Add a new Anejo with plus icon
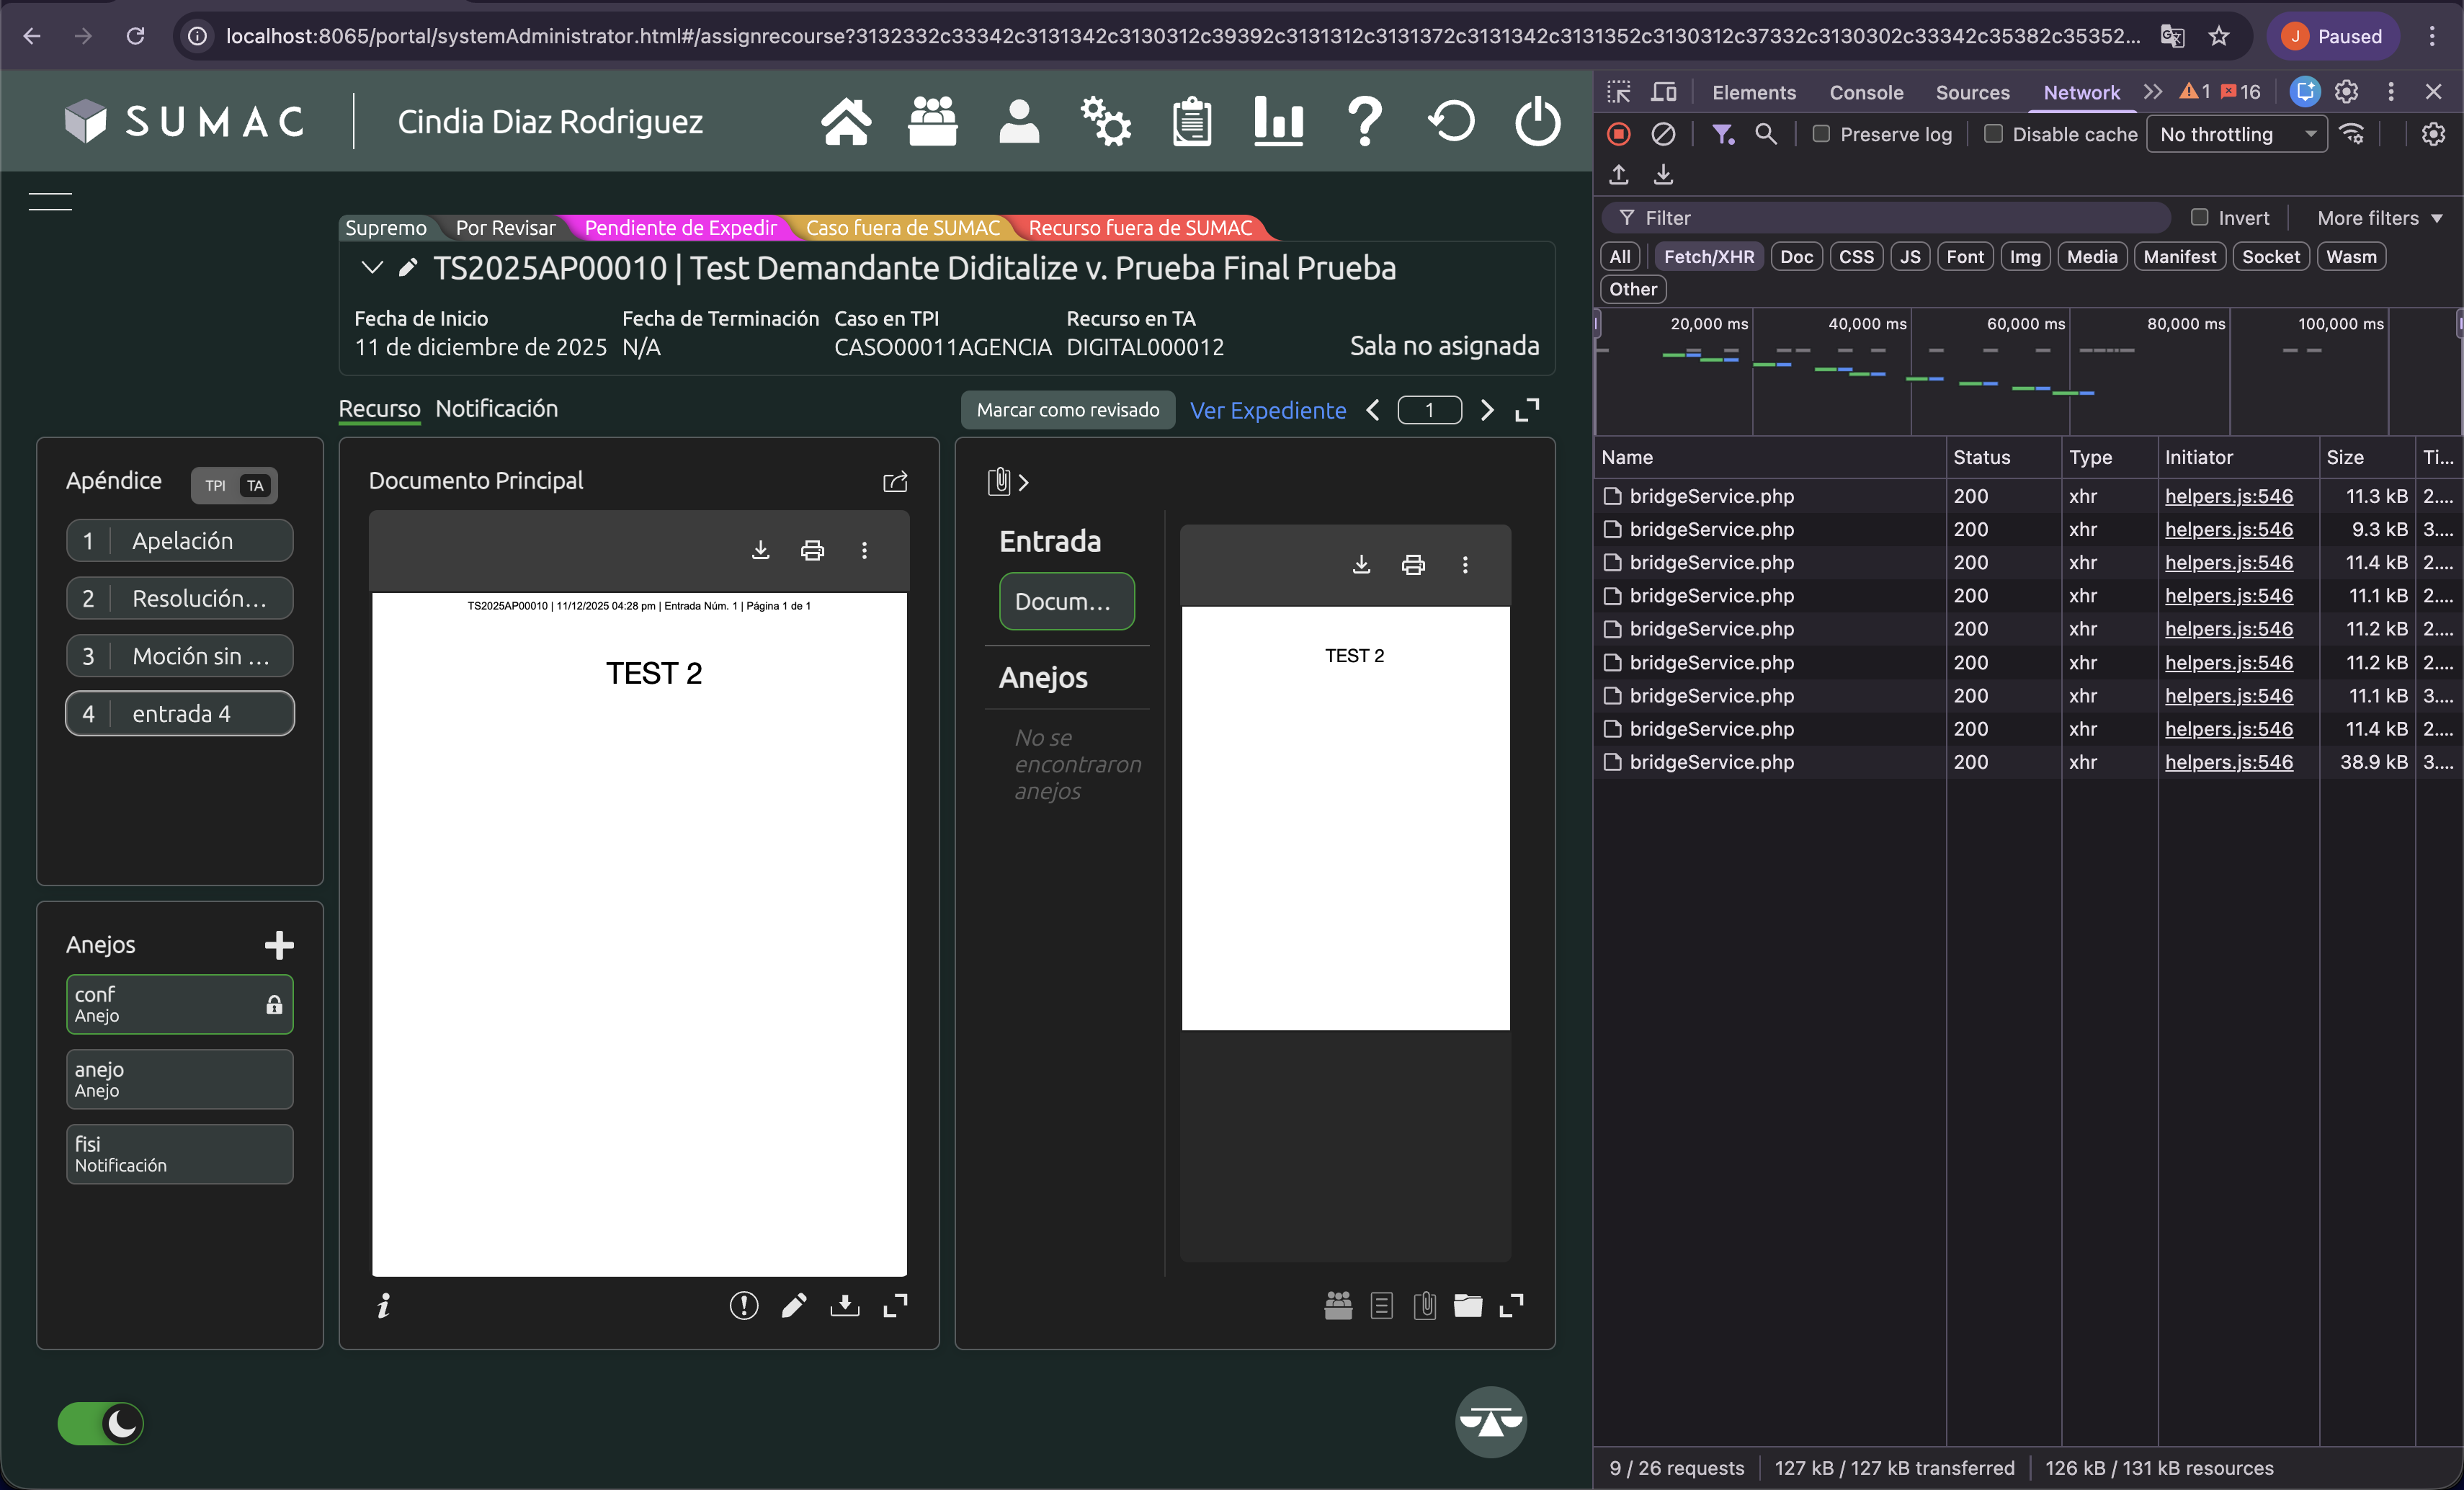Viewport: 2464px width, 1490px height. coord(279,945)
